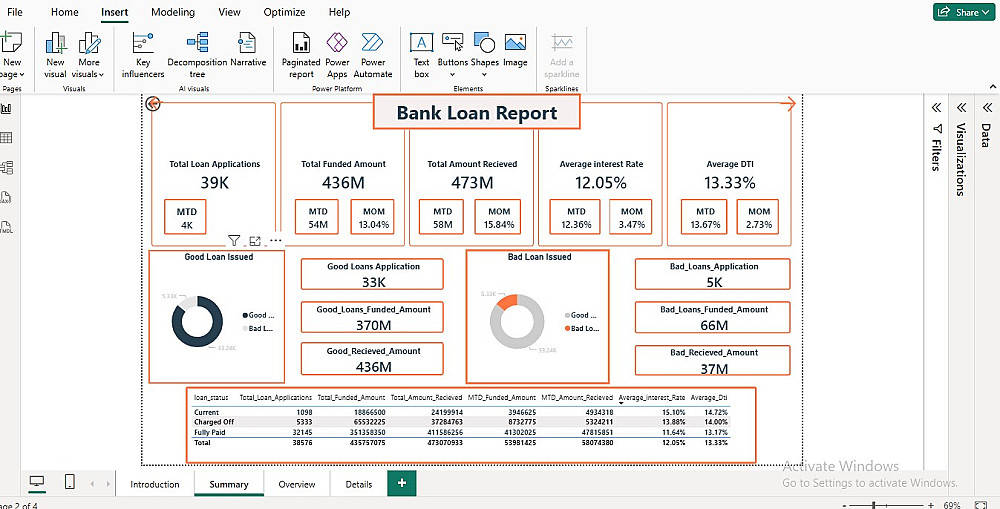The width and height of the screenshot is (1000, 509).
Task: Click the Fully Paid row label
Action: (210, 432)
